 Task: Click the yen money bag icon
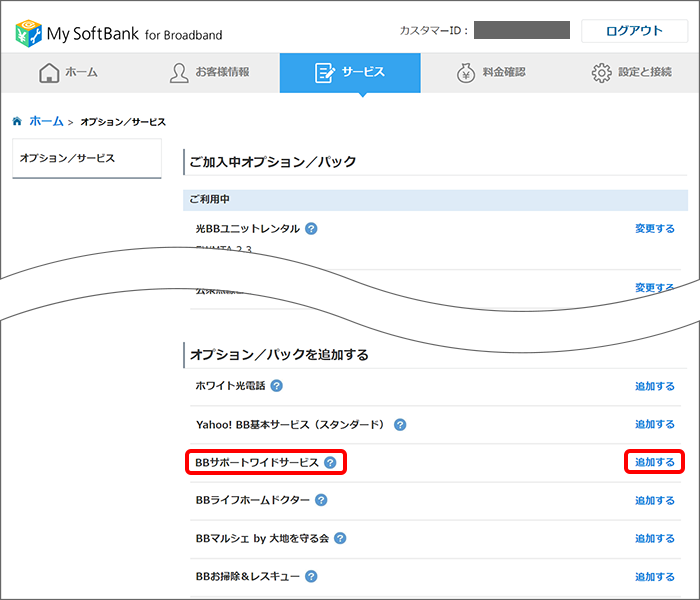(x=466, y=73)
